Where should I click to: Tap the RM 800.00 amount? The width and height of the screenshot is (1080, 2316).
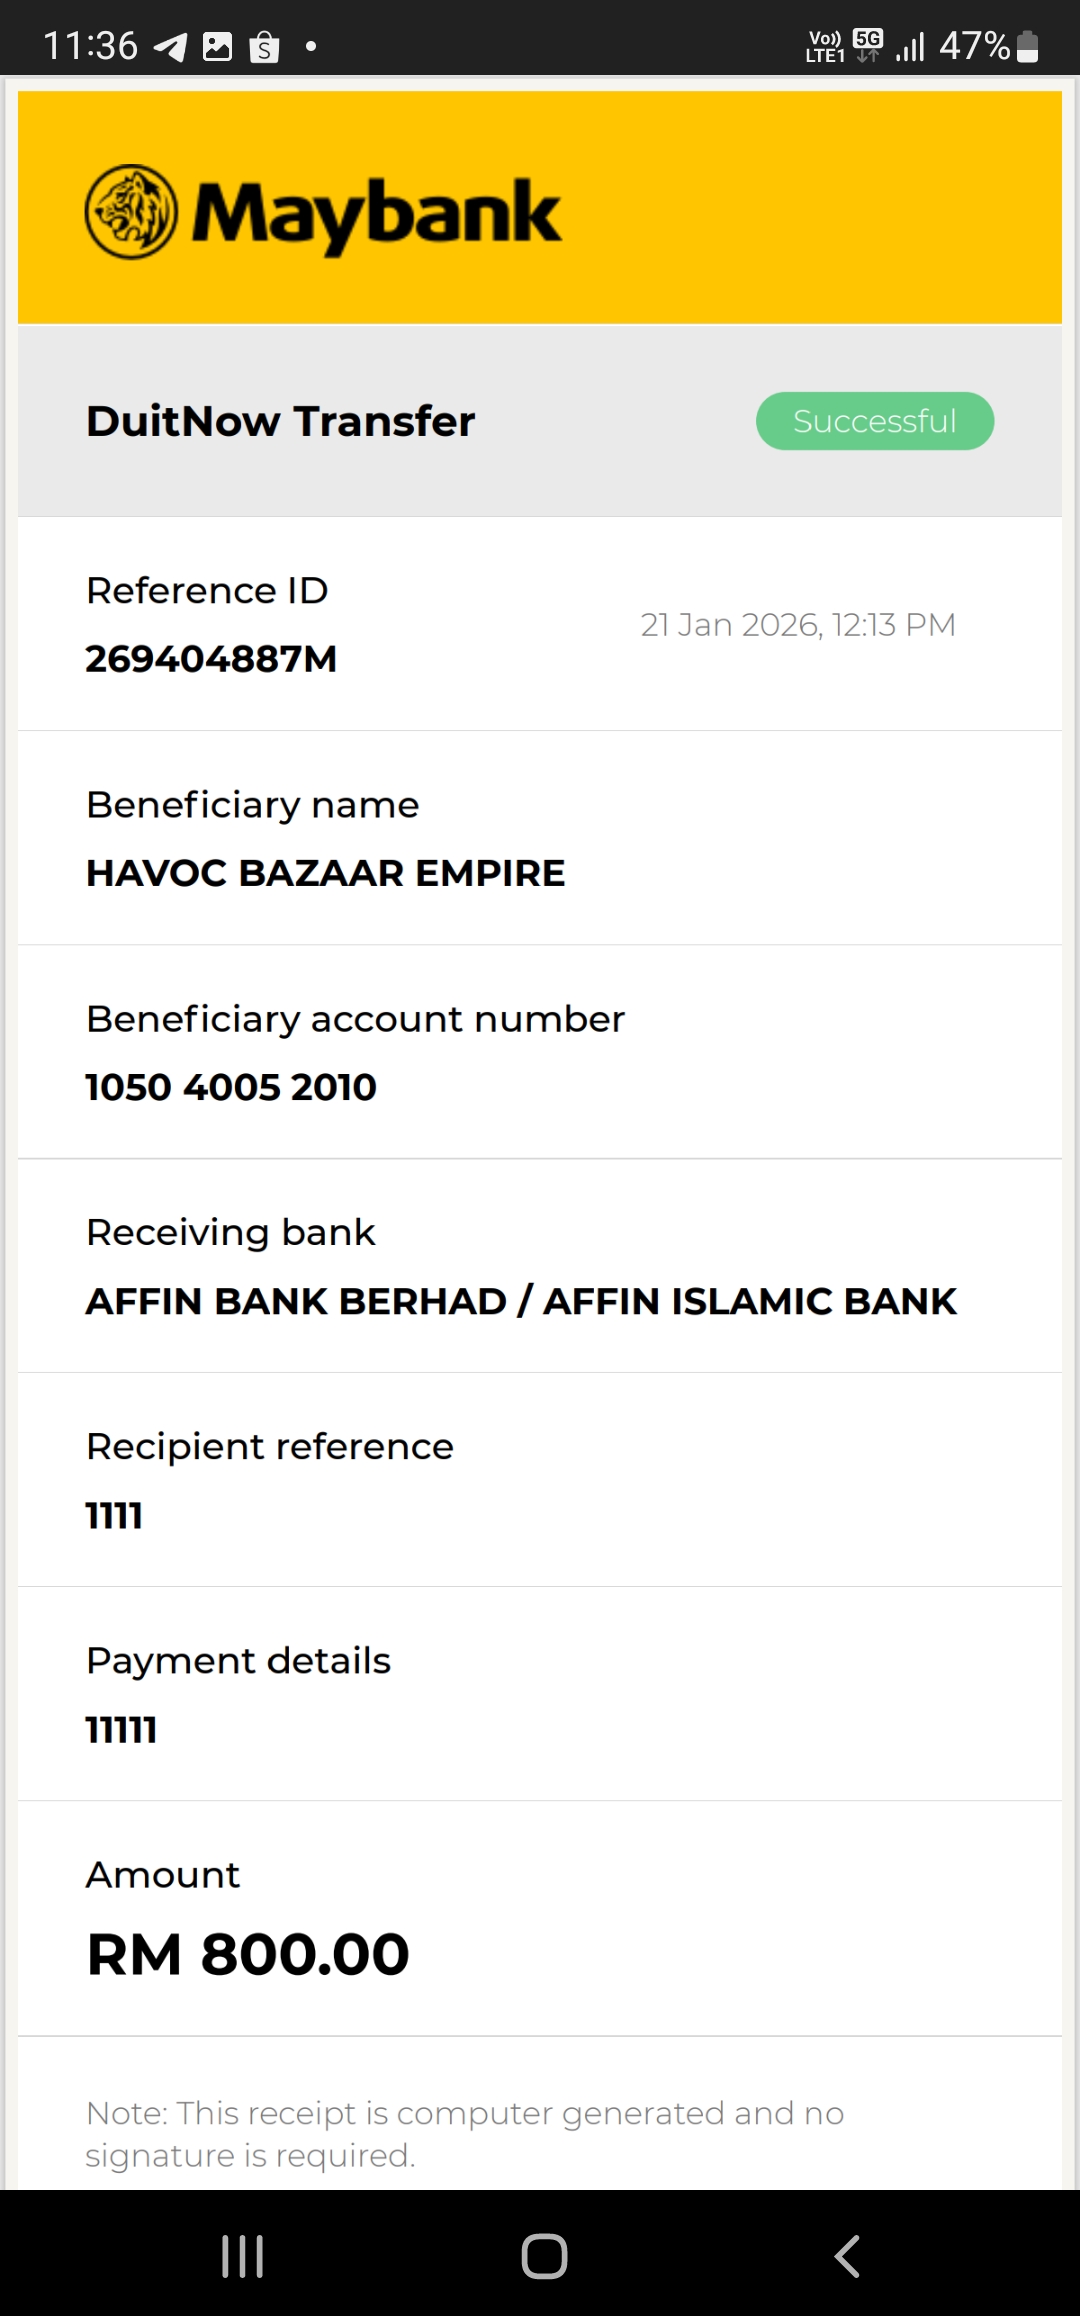(248, 1954)
